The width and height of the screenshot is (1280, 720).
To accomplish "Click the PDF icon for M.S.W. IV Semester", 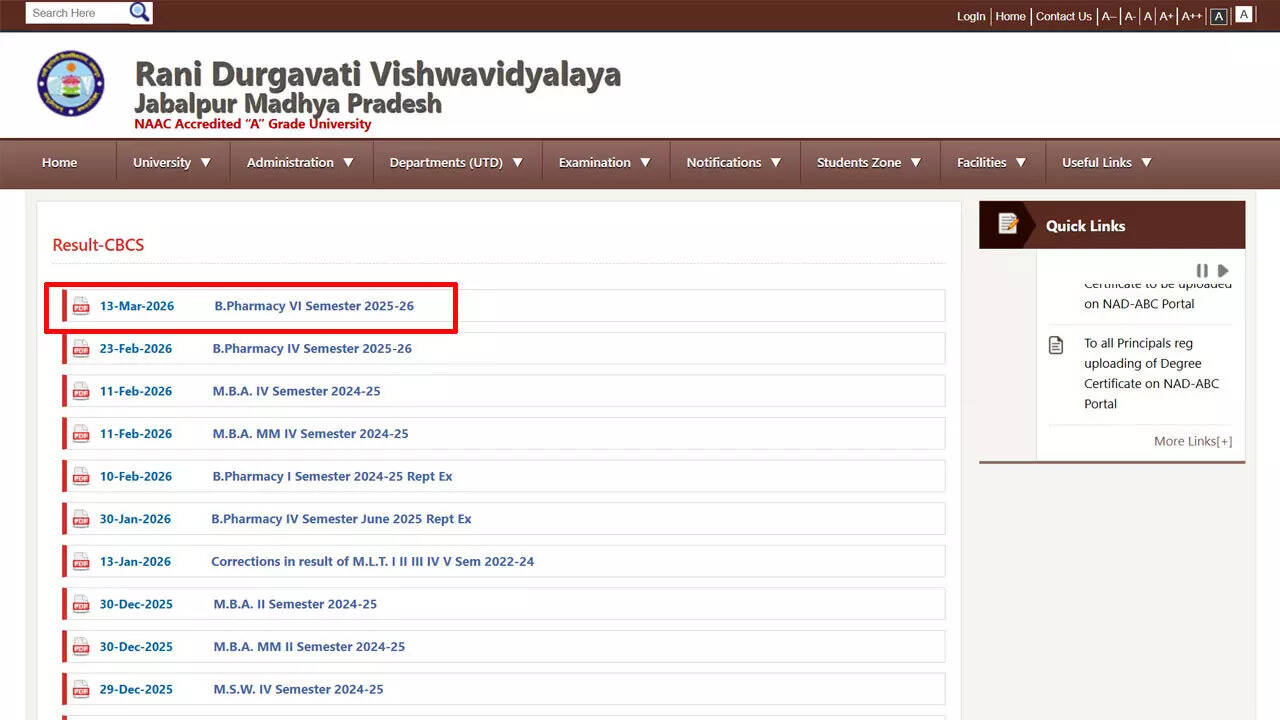I will pos(81,689).
